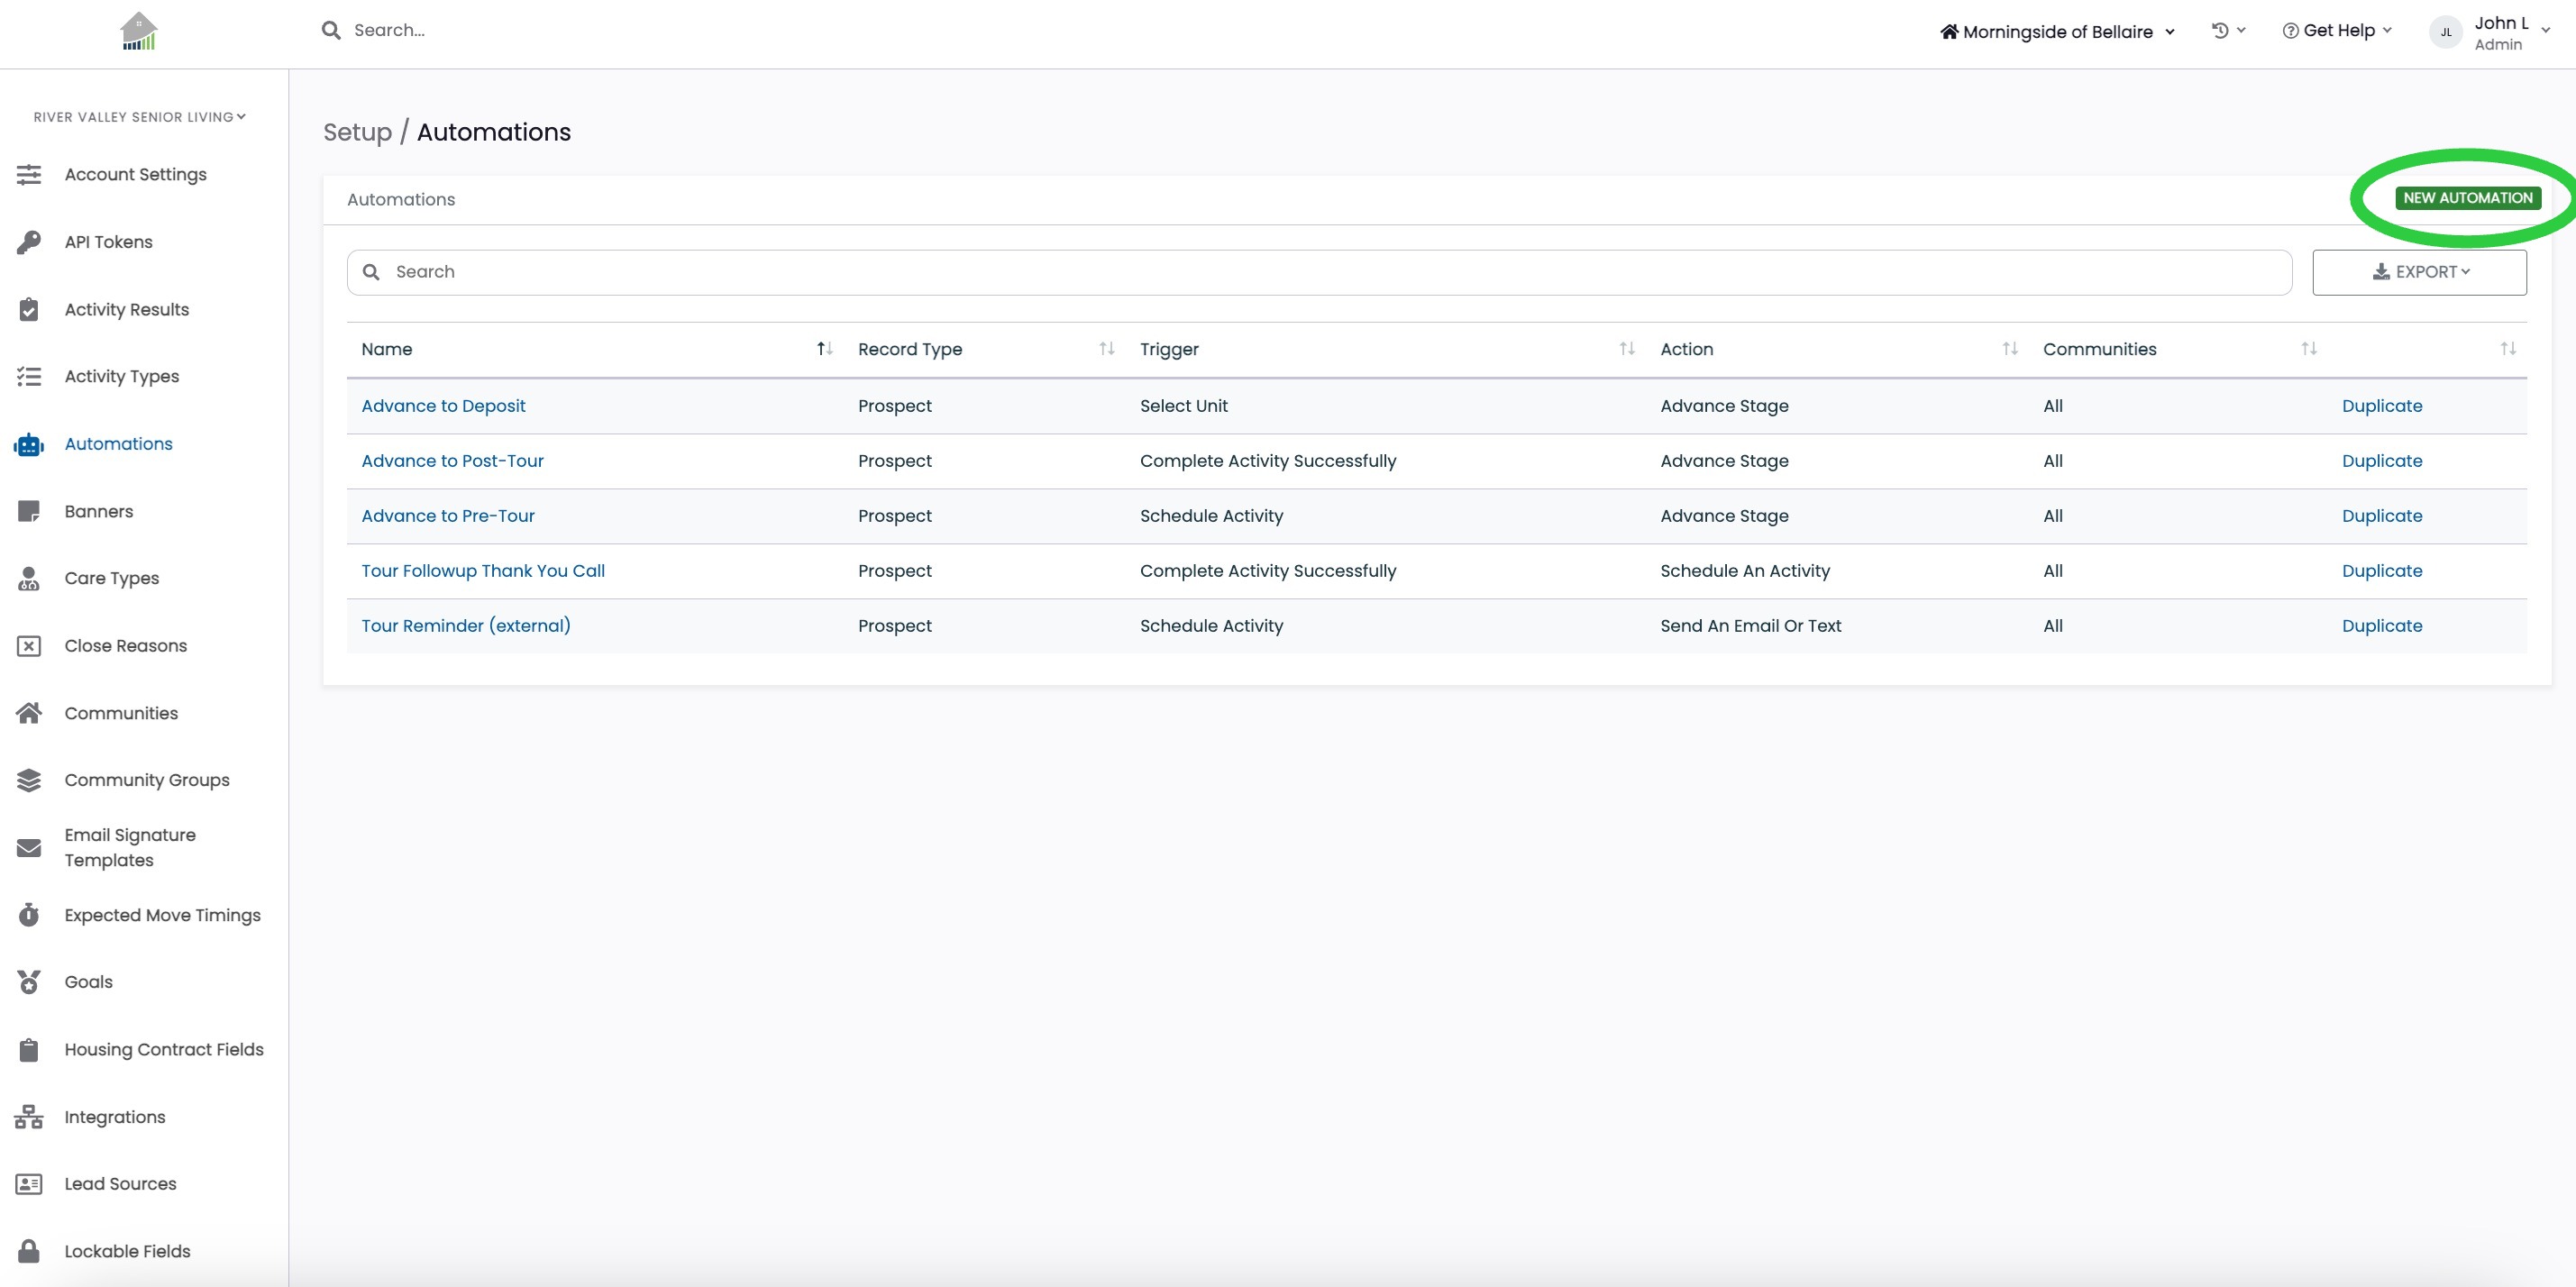
Task: Click the home logo in the header
Action: click(139, 31)
